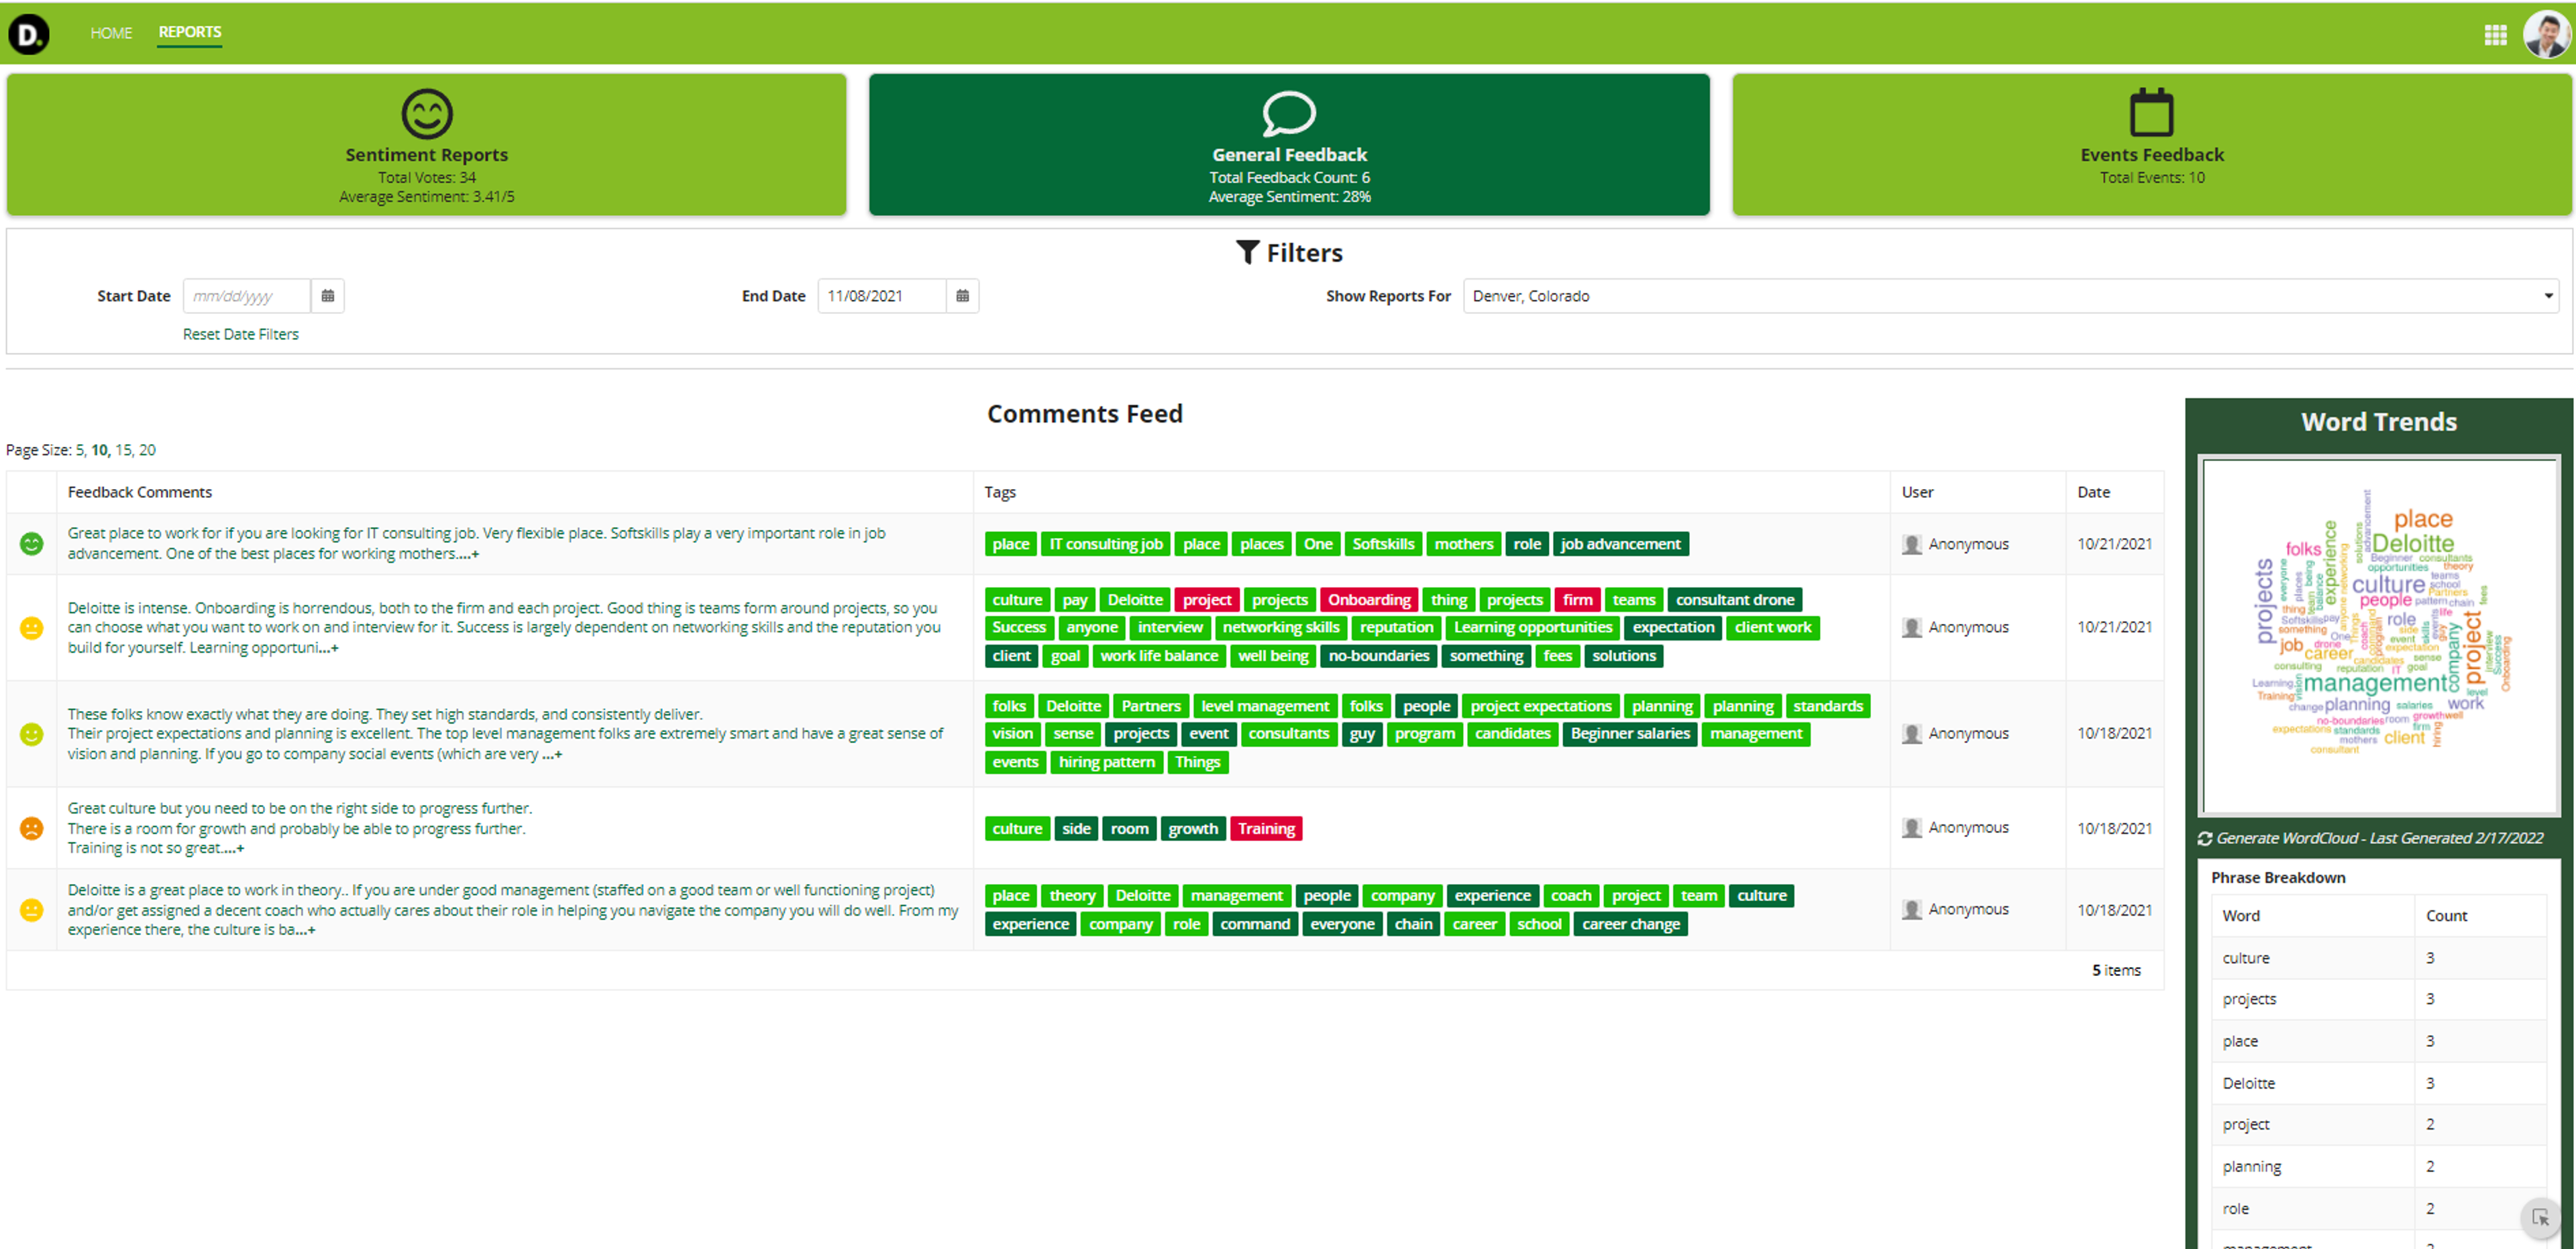Viewport: 2576px width, 1249px height.
Task: Click Reset Date Filters link
Action: (240, 334)
